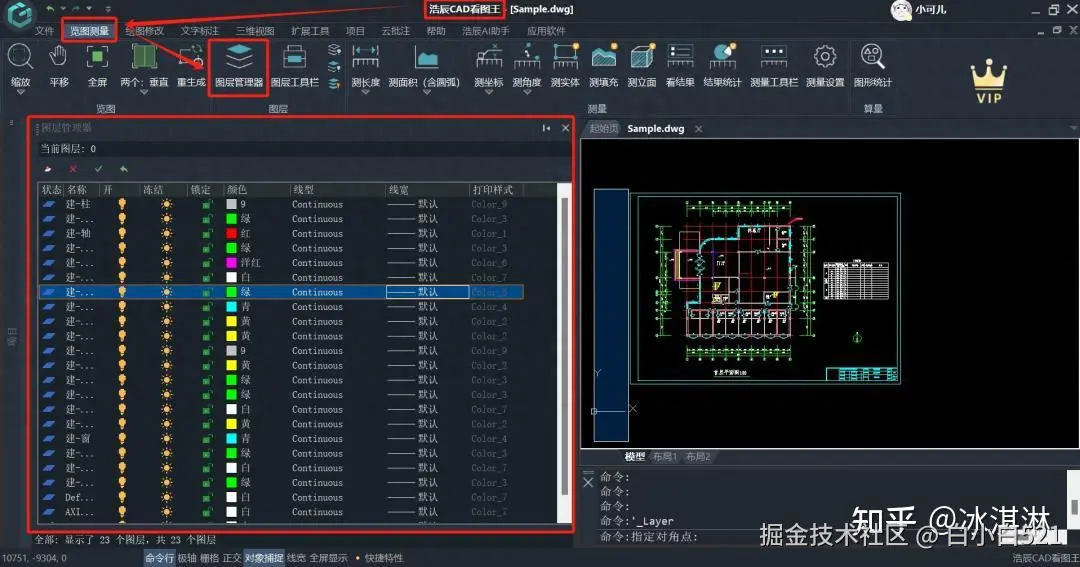Screen dimensions: 1080x567
Task: Open the 图层管理器 layer manager
Action: click(x=239, y=65)
